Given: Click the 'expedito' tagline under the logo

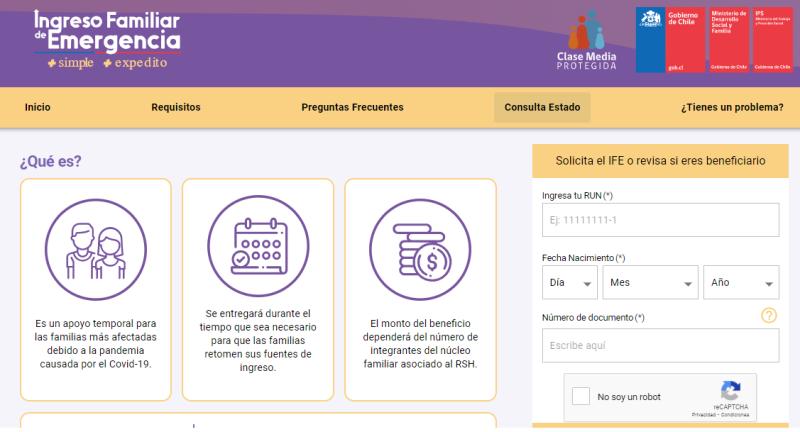Looking at the screenshot, I should click(x=136, y=63).
